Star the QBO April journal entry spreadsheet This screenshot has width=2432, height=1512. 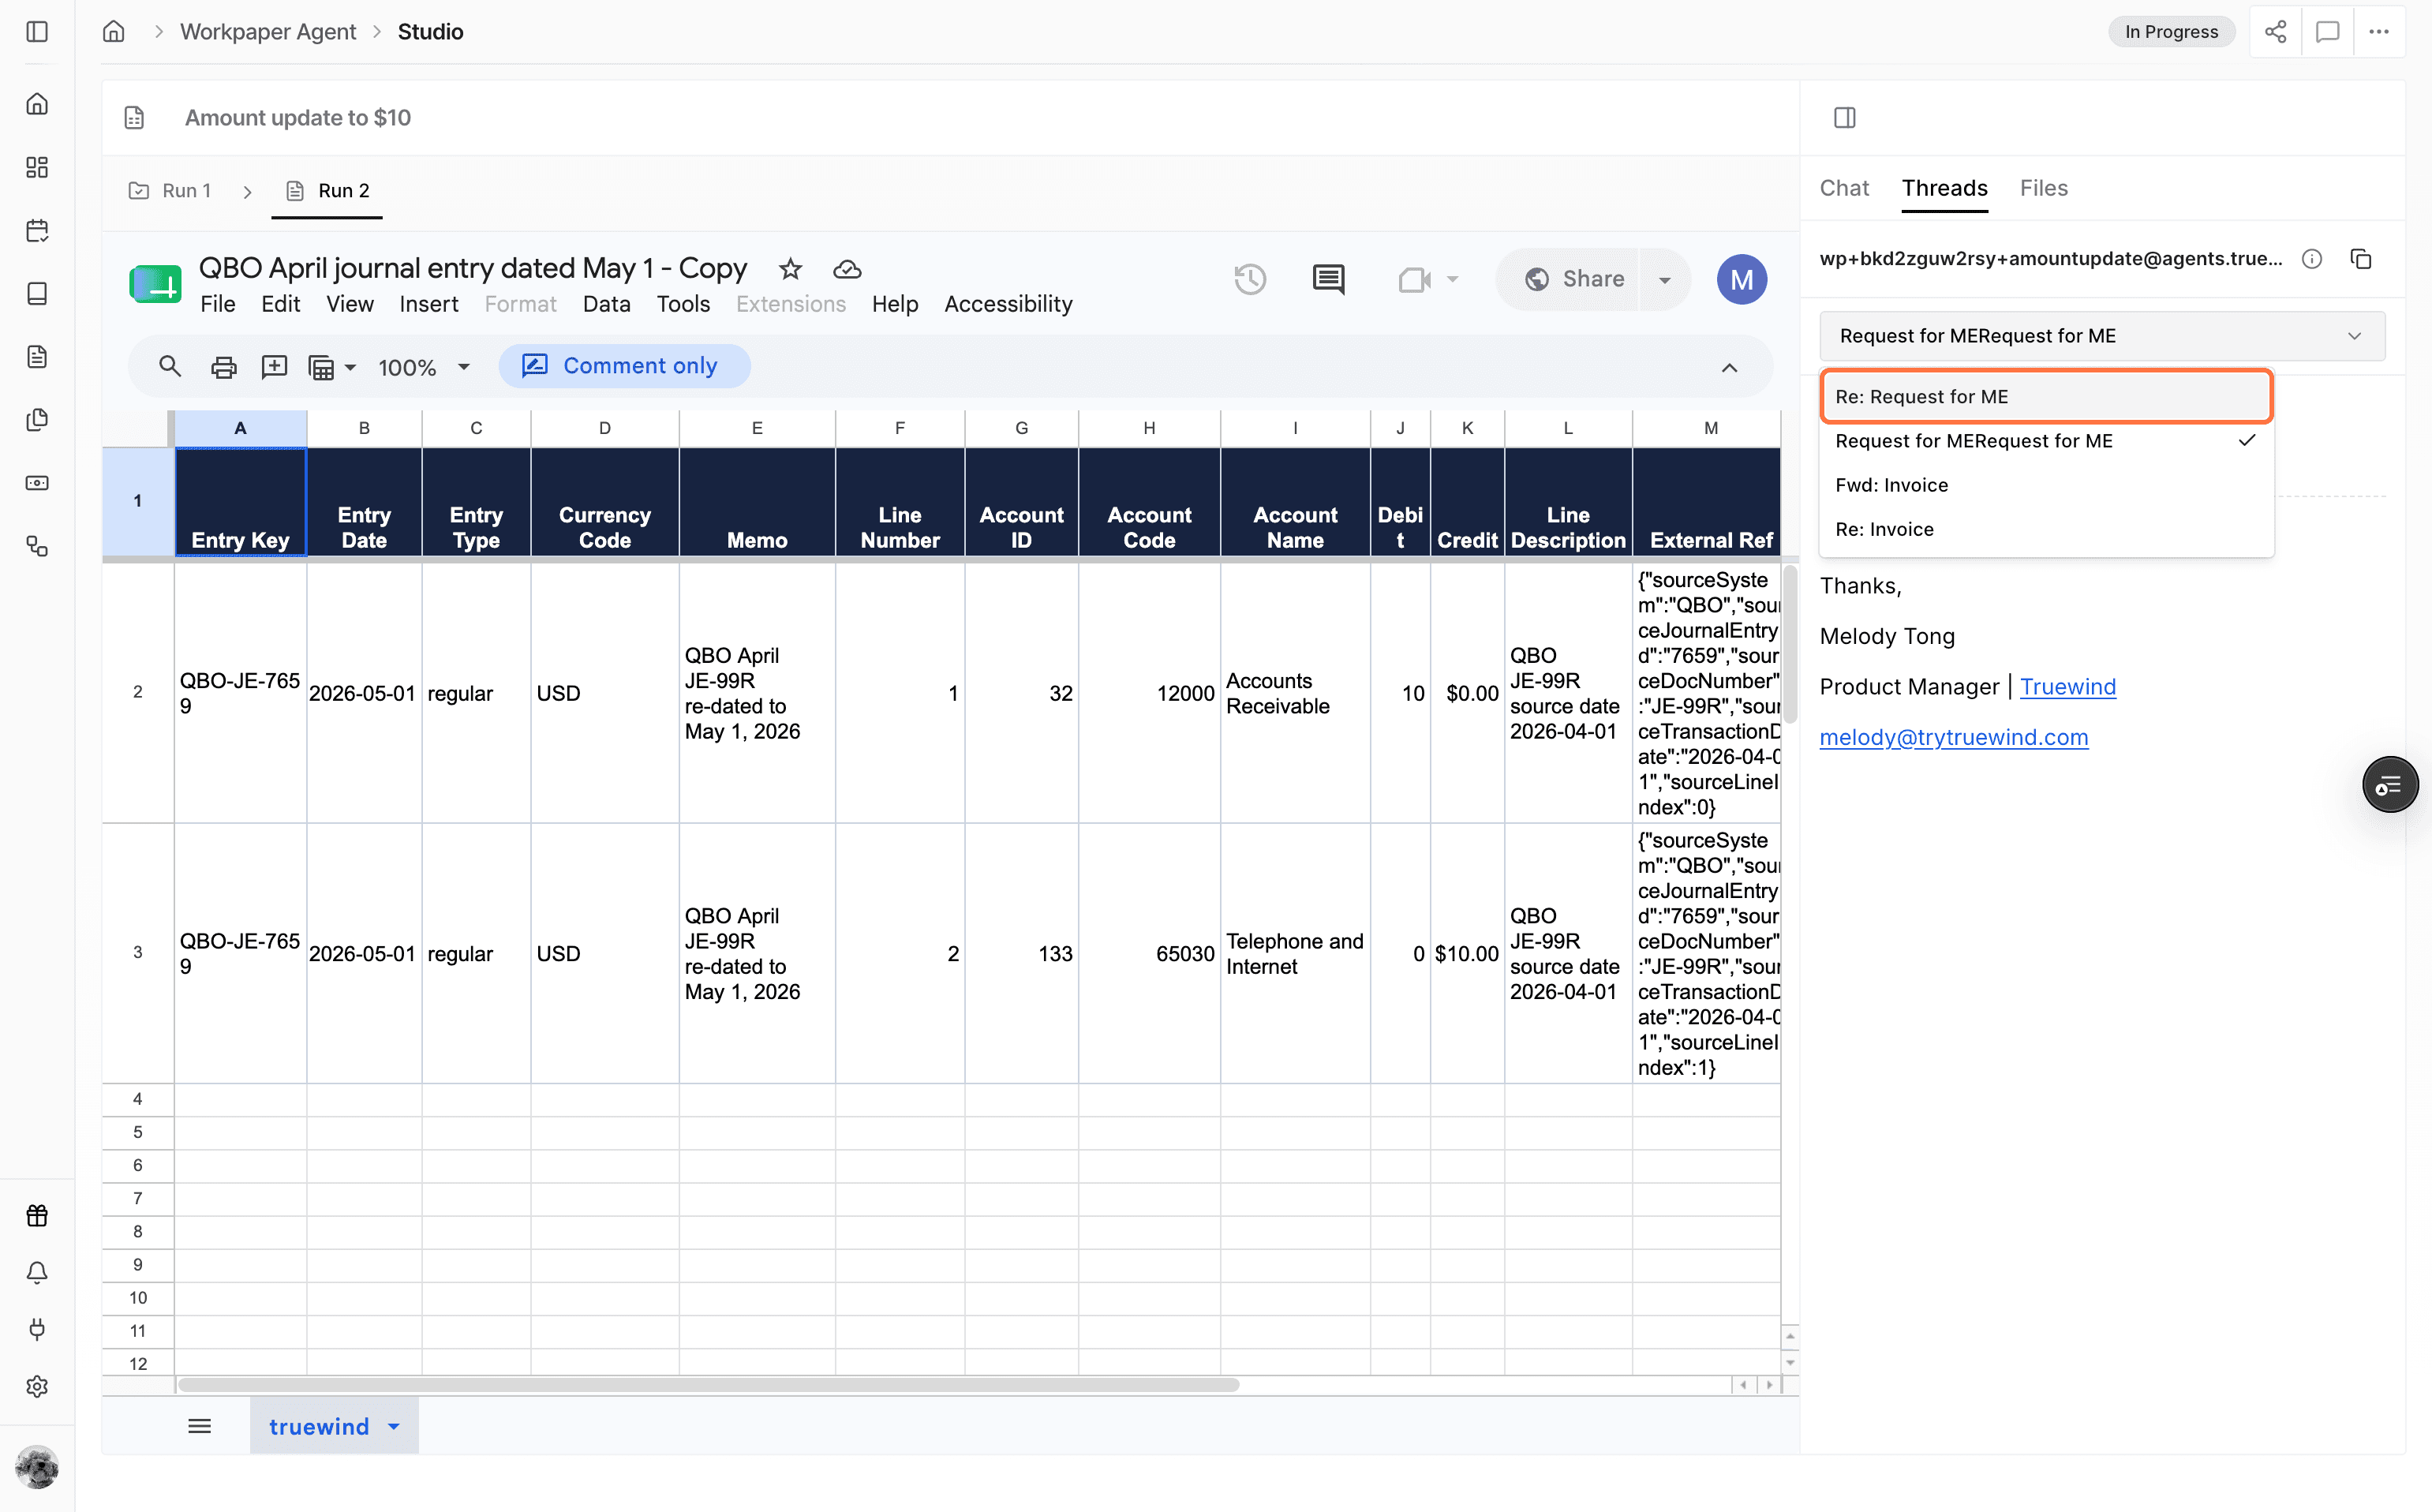tap(790, 269)
